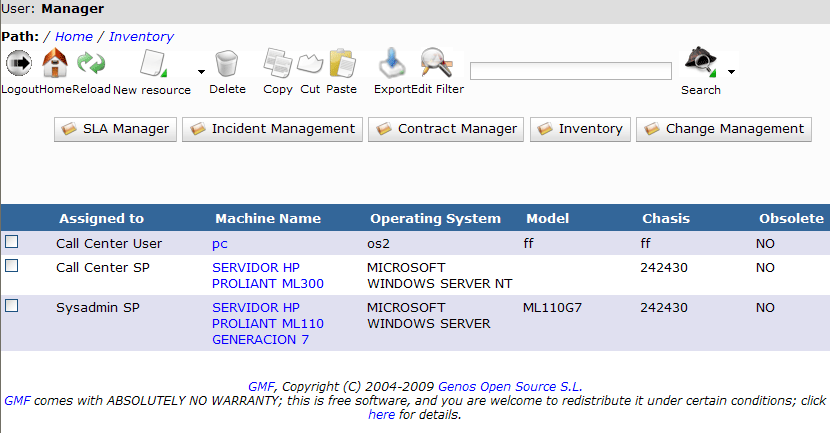Select the 'Call Center User' cell
830x433 pixels.
coord(109,243)
